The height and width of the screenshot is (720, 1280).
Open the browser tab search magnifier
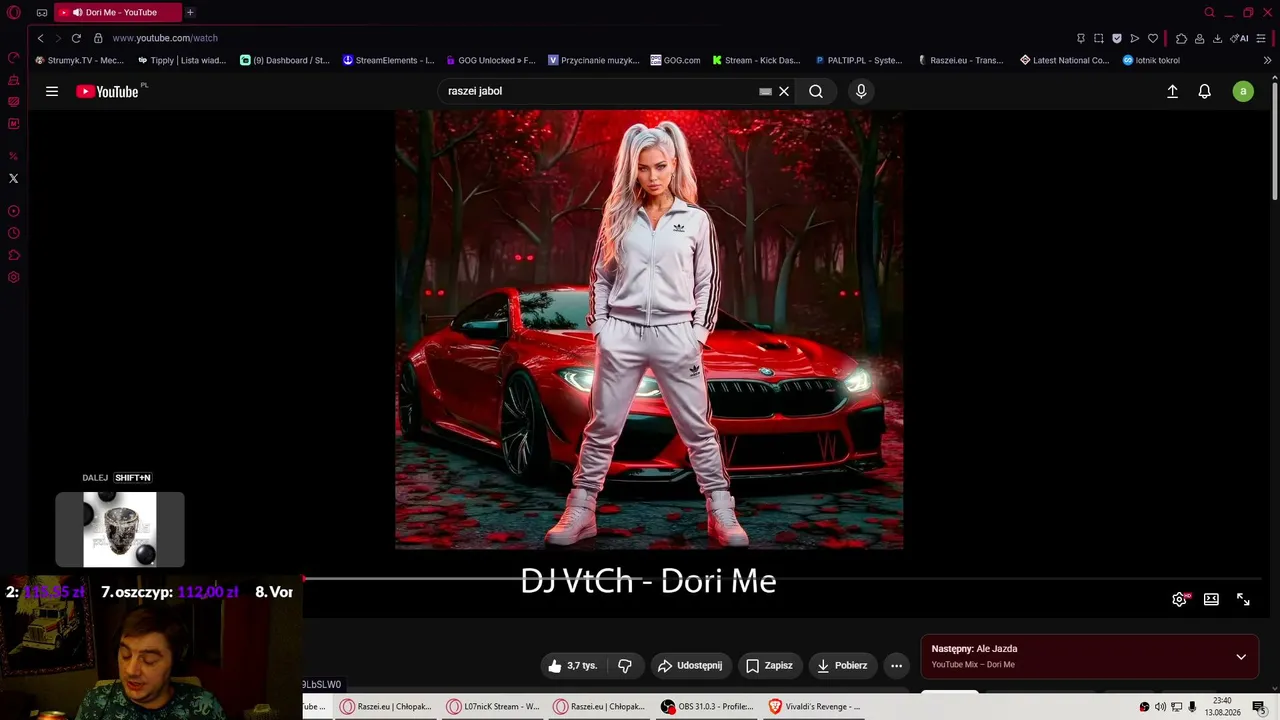point(1209,12)
